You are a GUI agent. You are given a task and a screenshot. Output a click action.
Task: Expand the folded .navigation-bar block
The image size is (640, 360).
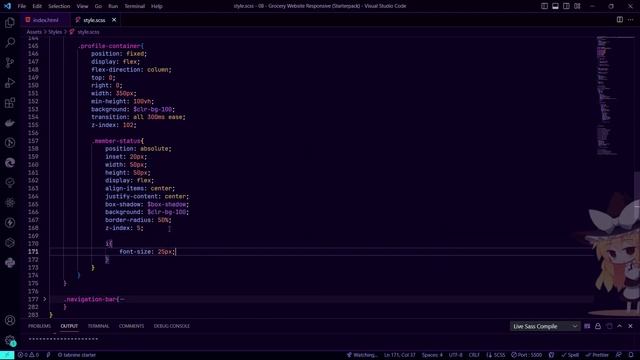[x=44, y=299]
